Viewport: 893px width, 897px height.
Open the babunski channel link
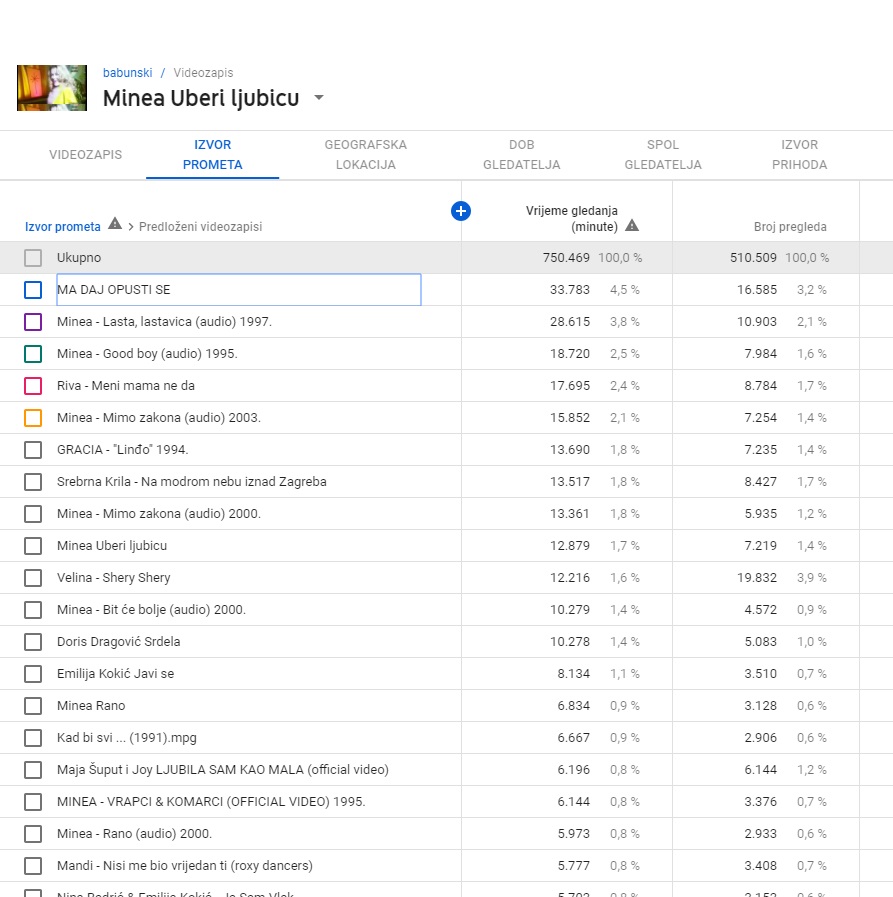[128, 73]
